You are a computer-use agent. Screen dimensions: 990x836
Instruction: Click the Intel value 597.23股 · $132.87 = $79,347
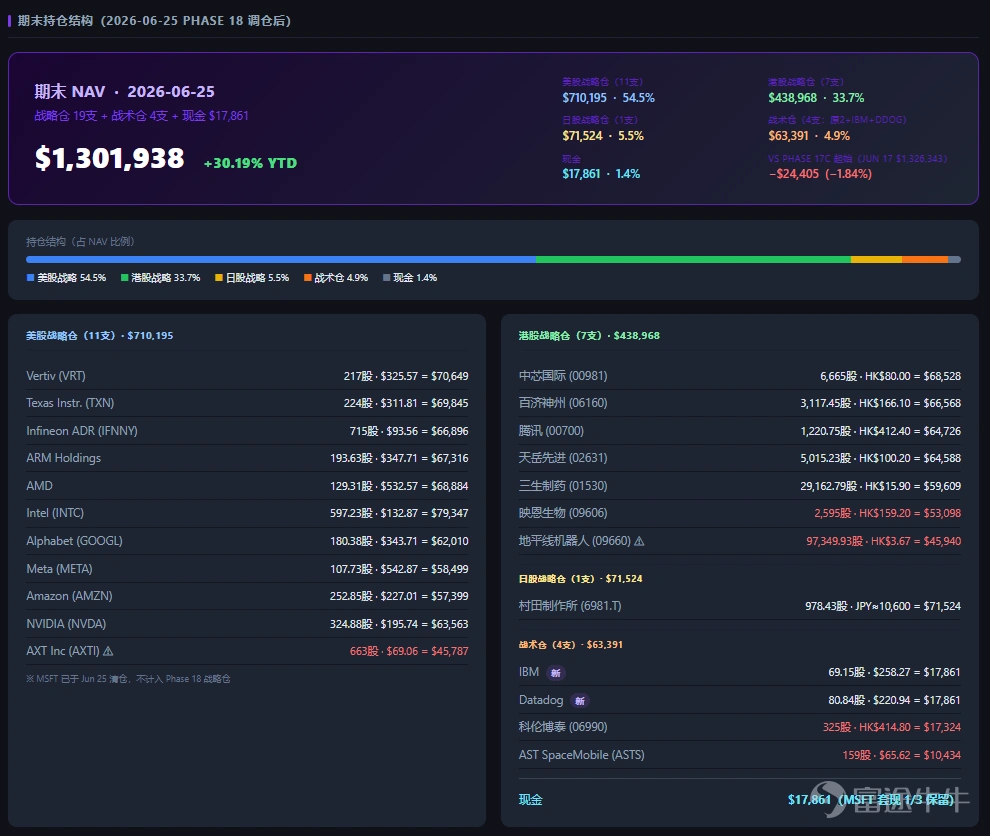[x=399, y=513]
